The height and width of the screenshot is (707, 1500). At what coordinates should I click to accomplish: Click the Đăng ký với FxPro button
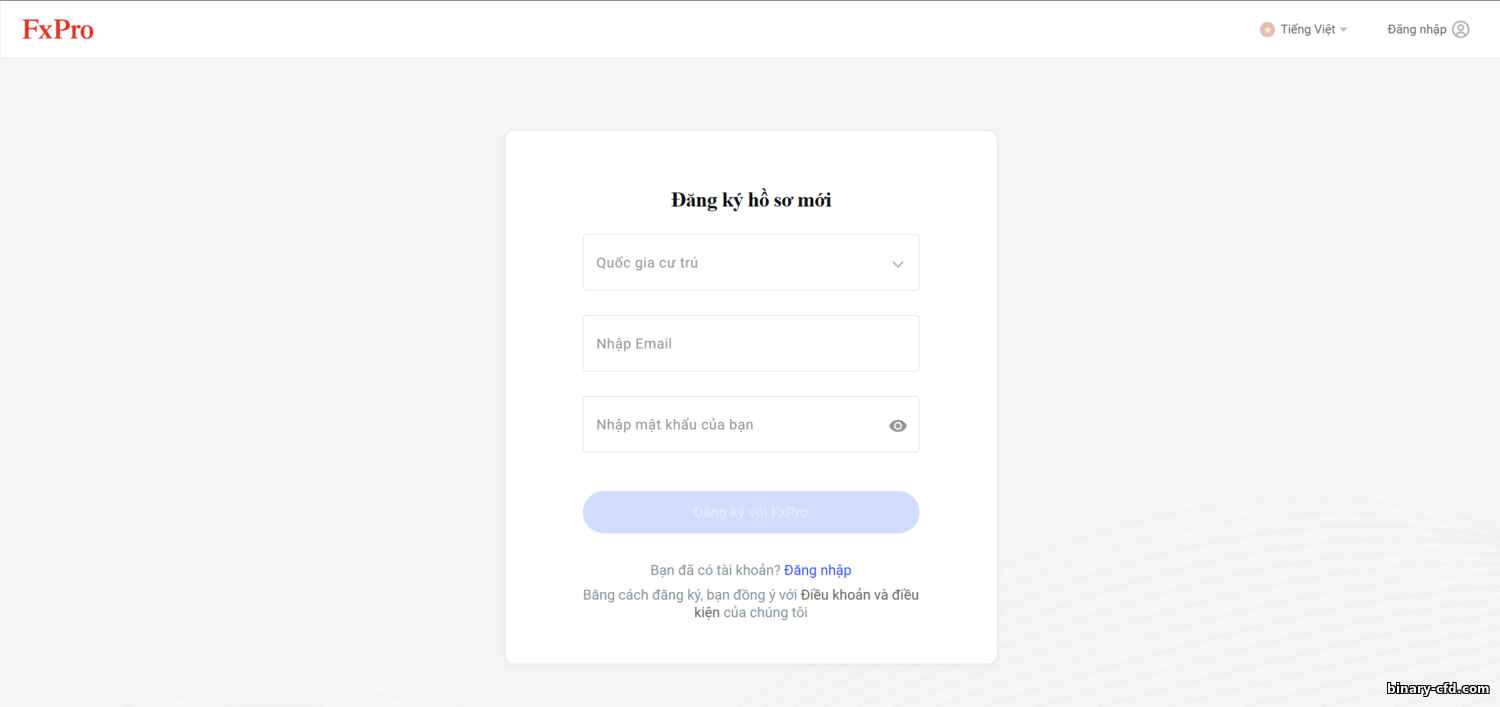point(751,512)
